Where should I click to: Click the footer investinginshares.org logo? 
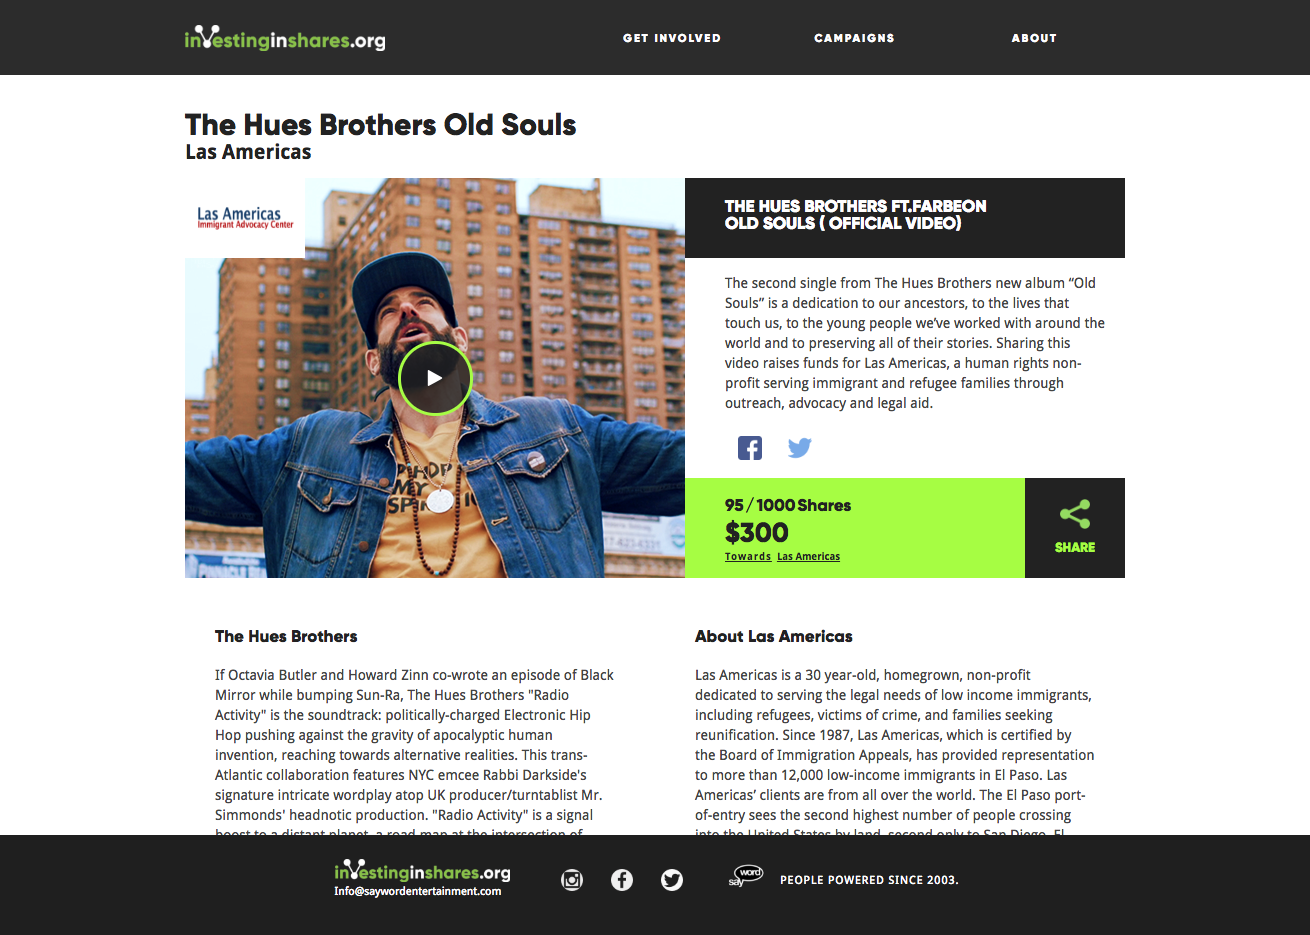pos(422,871)
